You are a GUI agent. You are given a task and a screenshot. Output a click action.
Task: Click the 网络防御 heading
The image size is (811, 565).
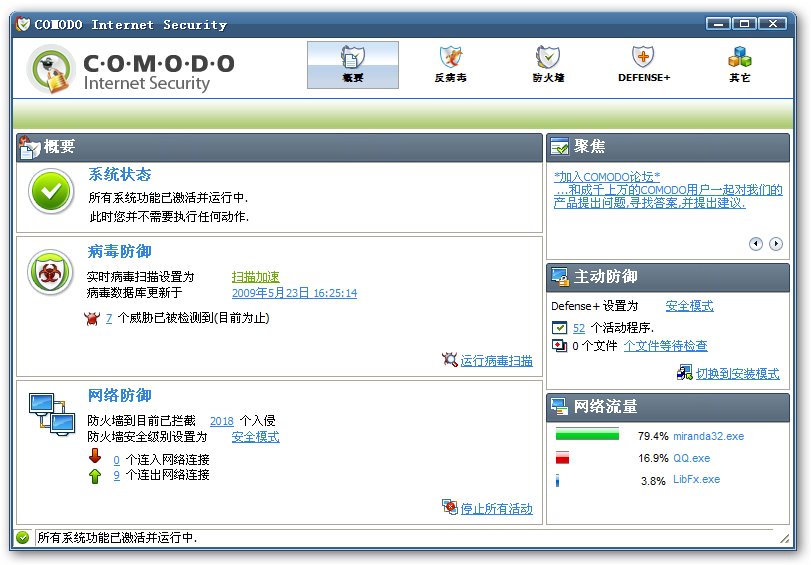tap(119, 395)
